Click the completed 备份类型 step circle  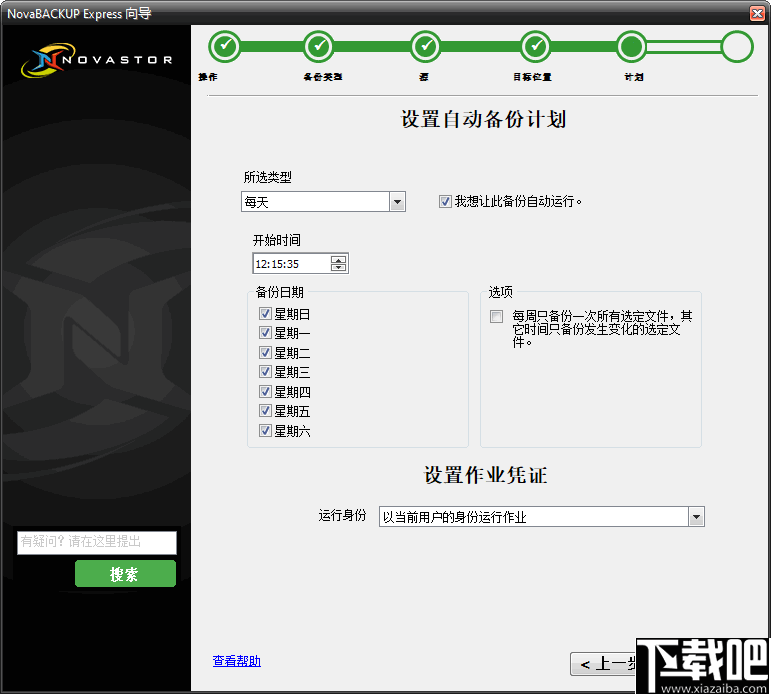(319, 46)
